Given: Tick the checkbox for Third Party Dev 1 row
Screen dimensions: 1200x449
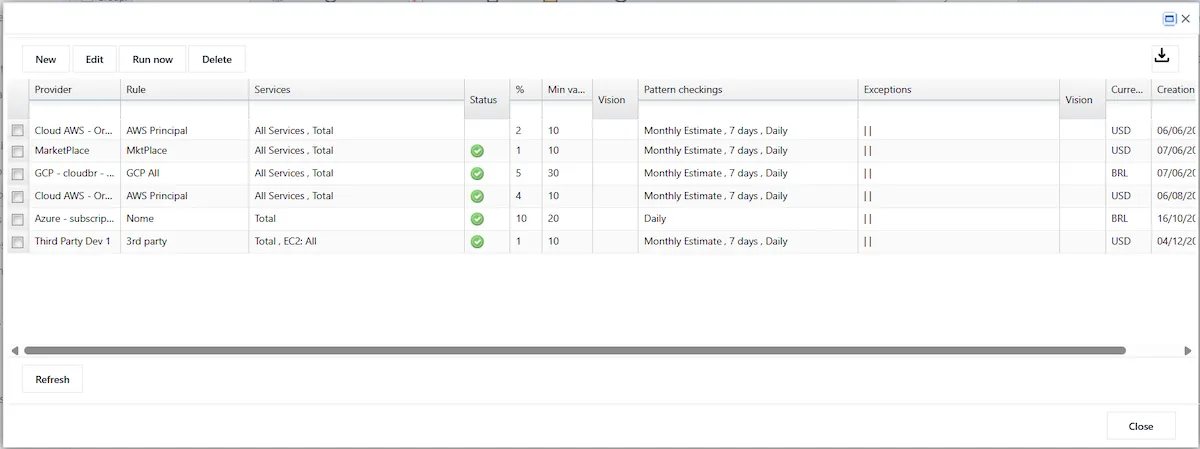Looking at the screenshot, I should [x=17, y=242].
